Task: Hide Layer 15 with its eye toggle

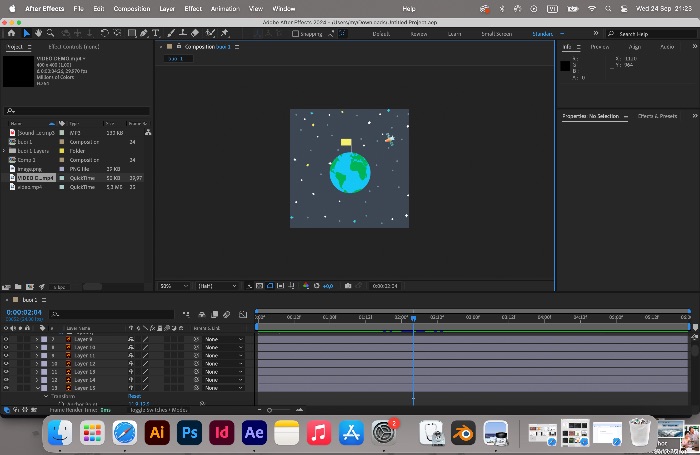Action: 6,388
